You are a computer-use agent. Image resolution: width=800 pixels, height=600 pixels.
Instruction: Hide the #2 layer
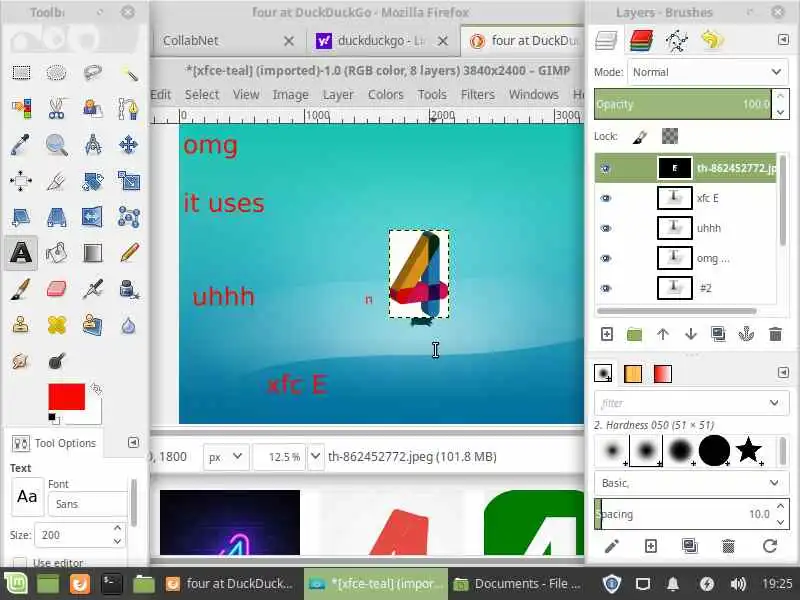(606, 288)
